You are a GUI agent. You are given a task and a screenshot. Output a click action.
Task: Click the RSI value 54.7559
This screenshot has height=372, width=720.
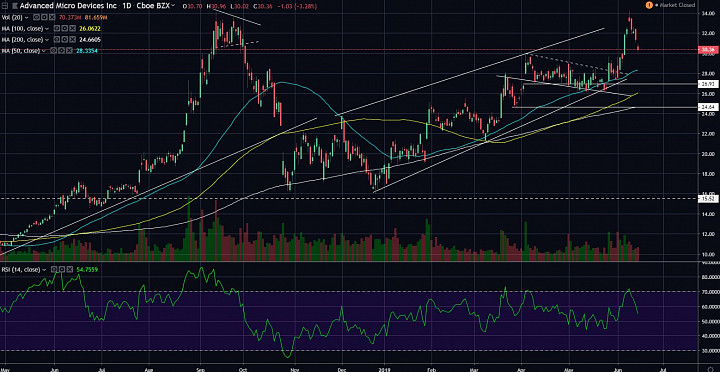pyautogui.click(x=87, y=269)
